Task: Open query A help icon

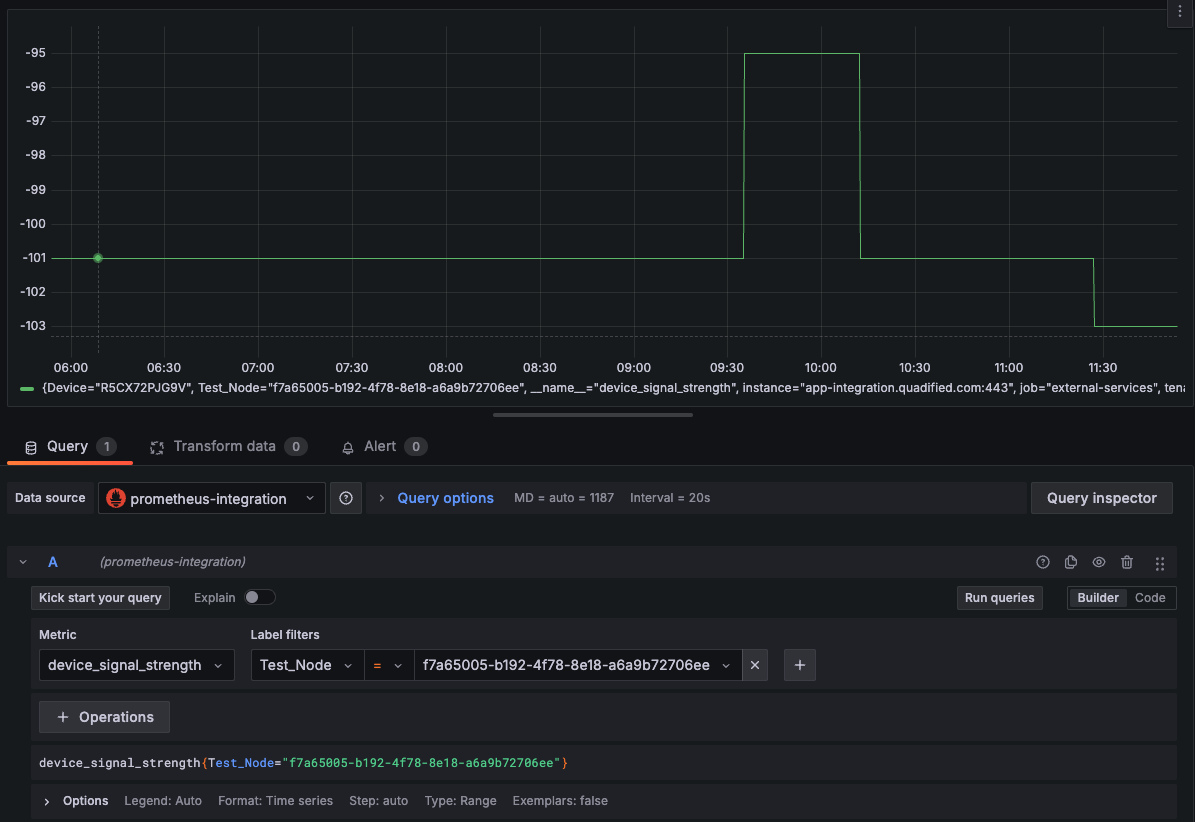Action: (x=1043, y=562)
